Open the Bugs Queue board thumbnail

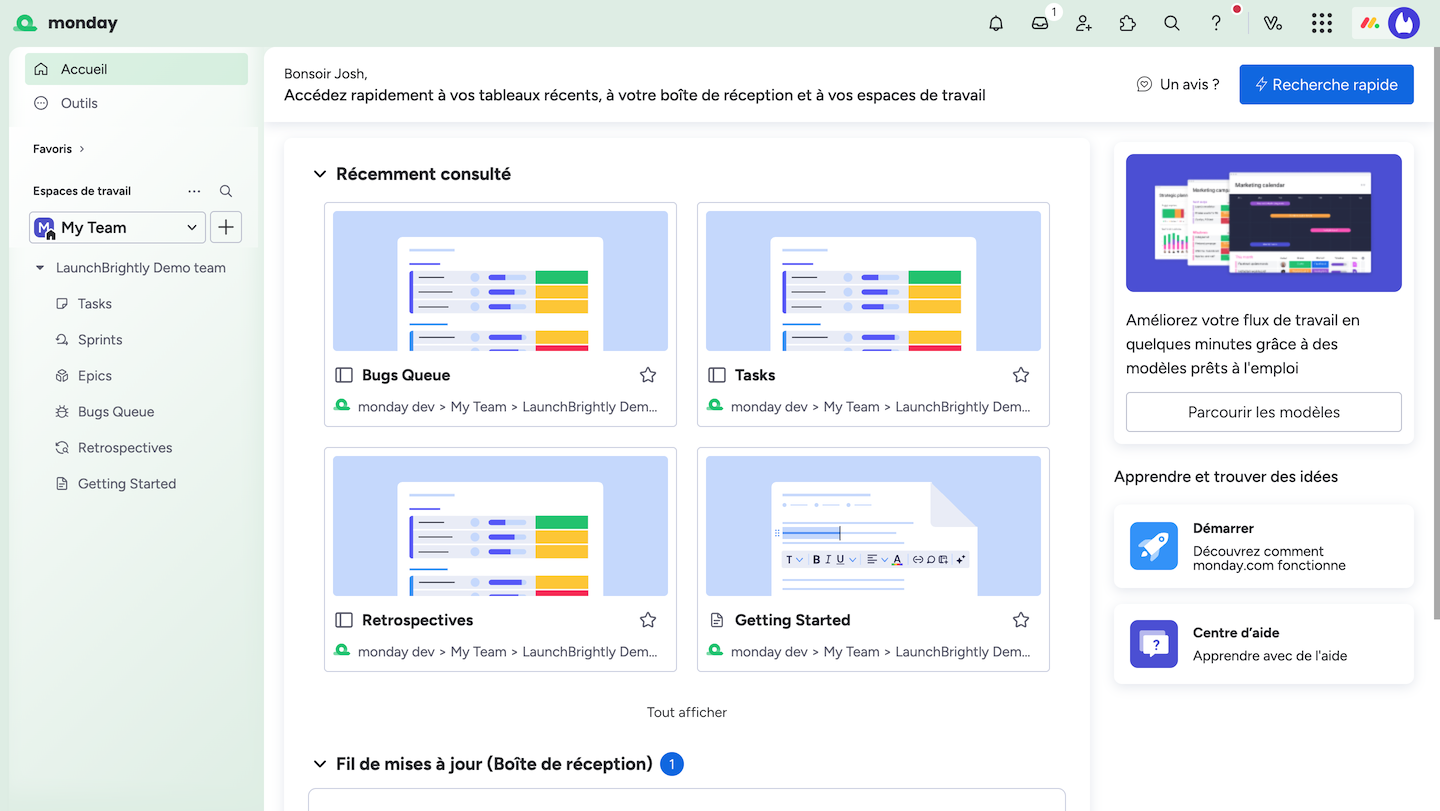click(500, 281)
